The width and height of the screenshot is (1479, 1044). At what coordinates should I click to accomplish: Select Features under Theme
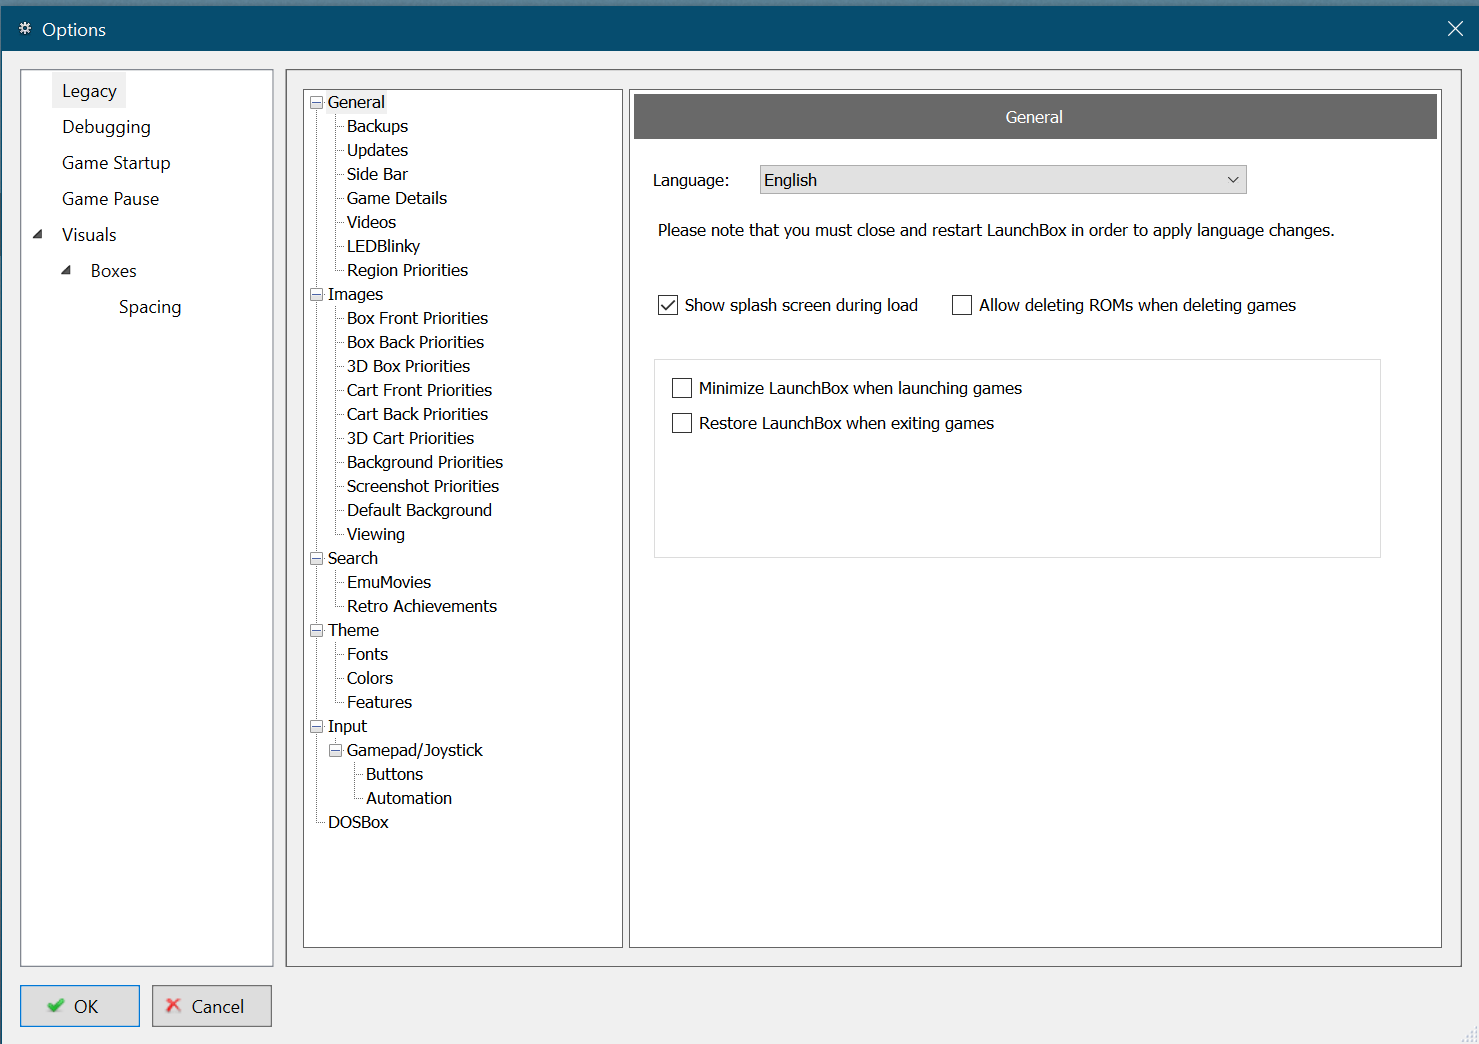[x=379, y=702]
